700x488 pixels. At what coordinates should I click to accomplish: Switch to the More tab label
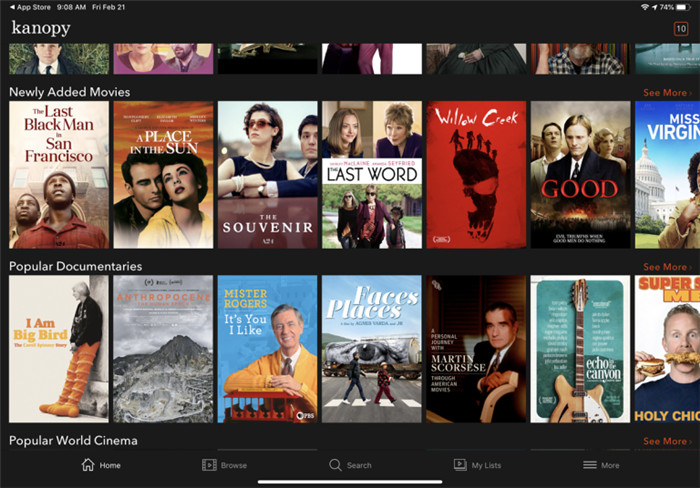(x=610, y=465)
